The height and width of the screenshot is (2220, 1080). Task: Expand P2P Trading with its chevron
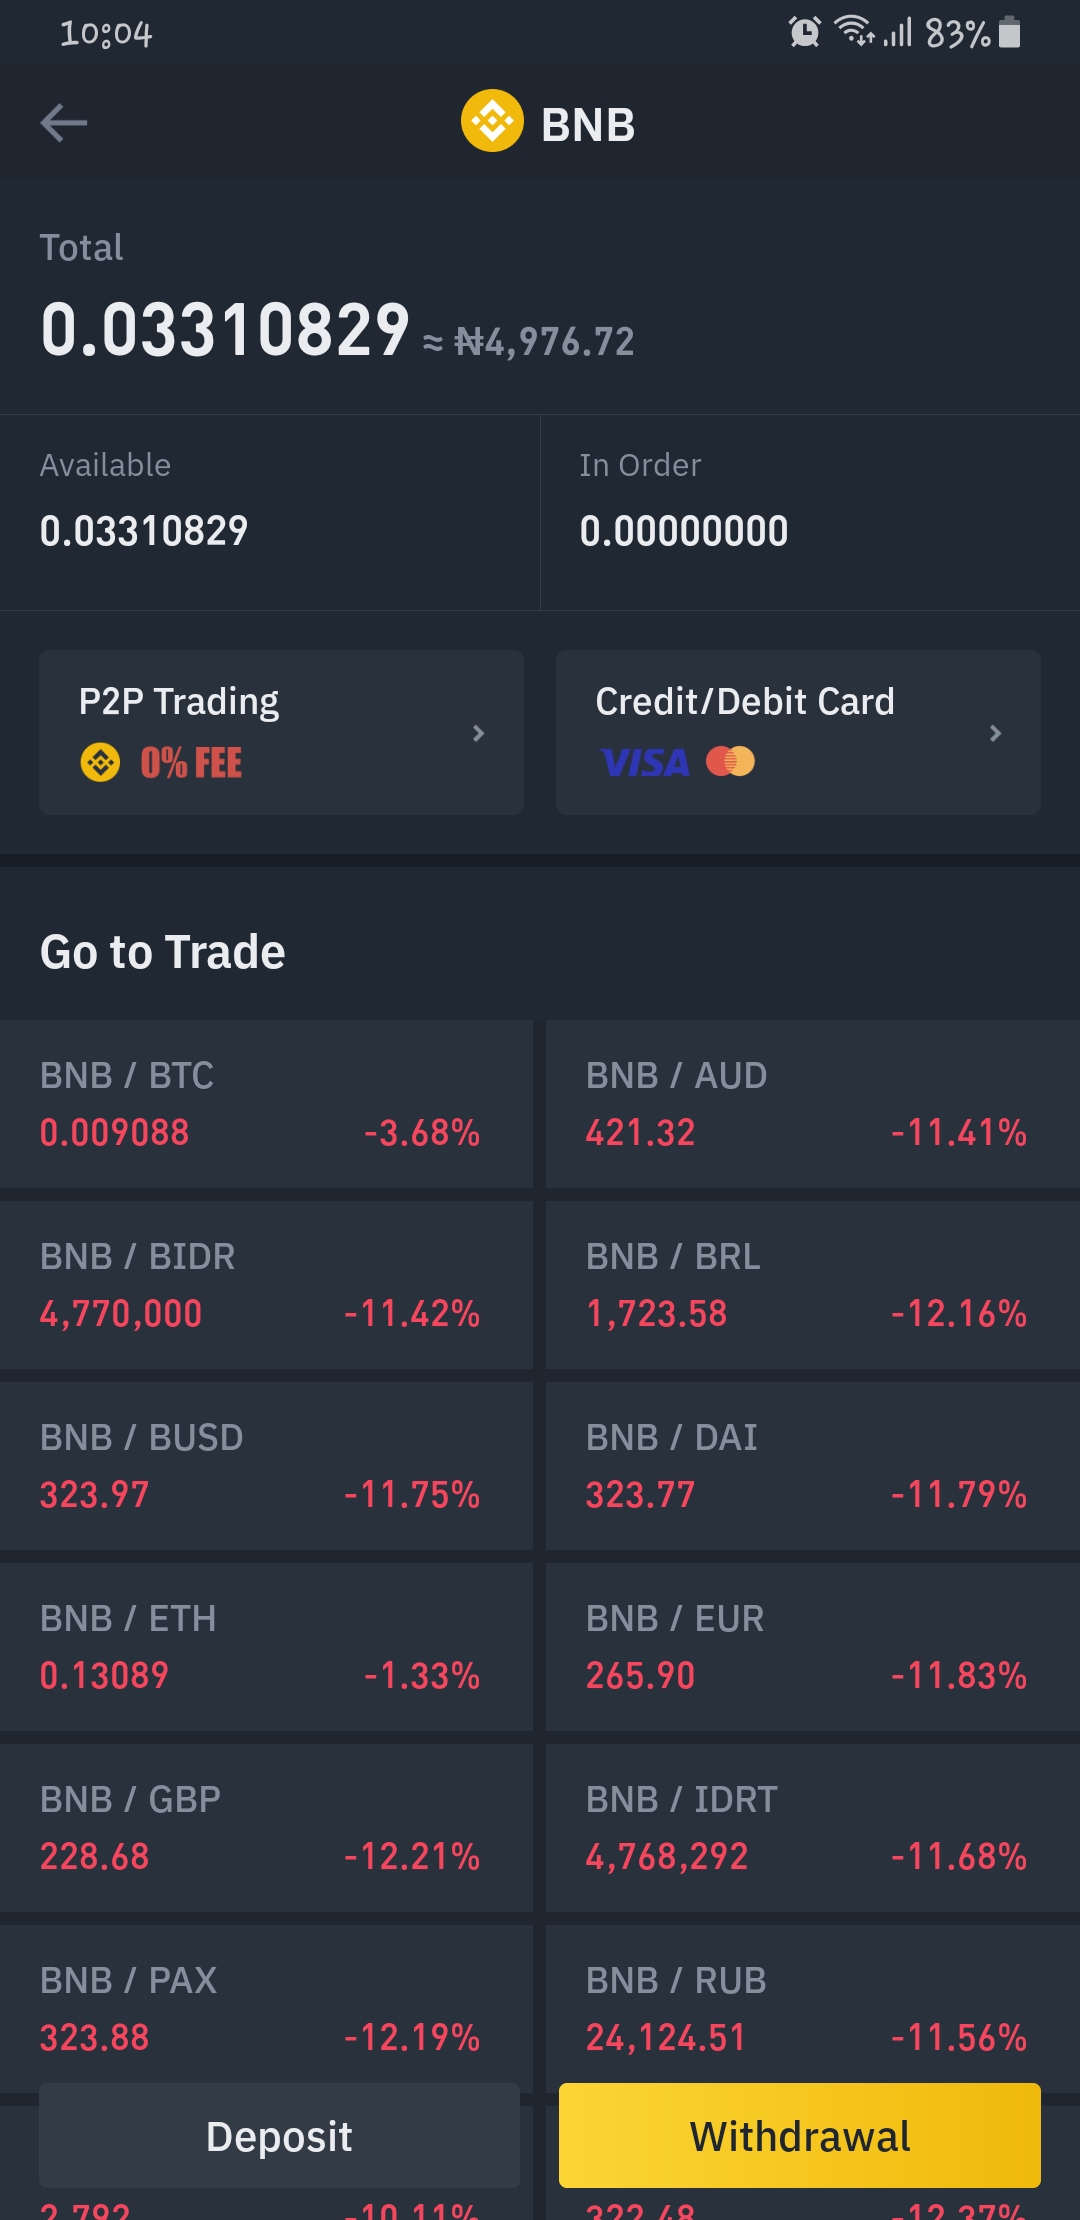[x=478, y=733]
